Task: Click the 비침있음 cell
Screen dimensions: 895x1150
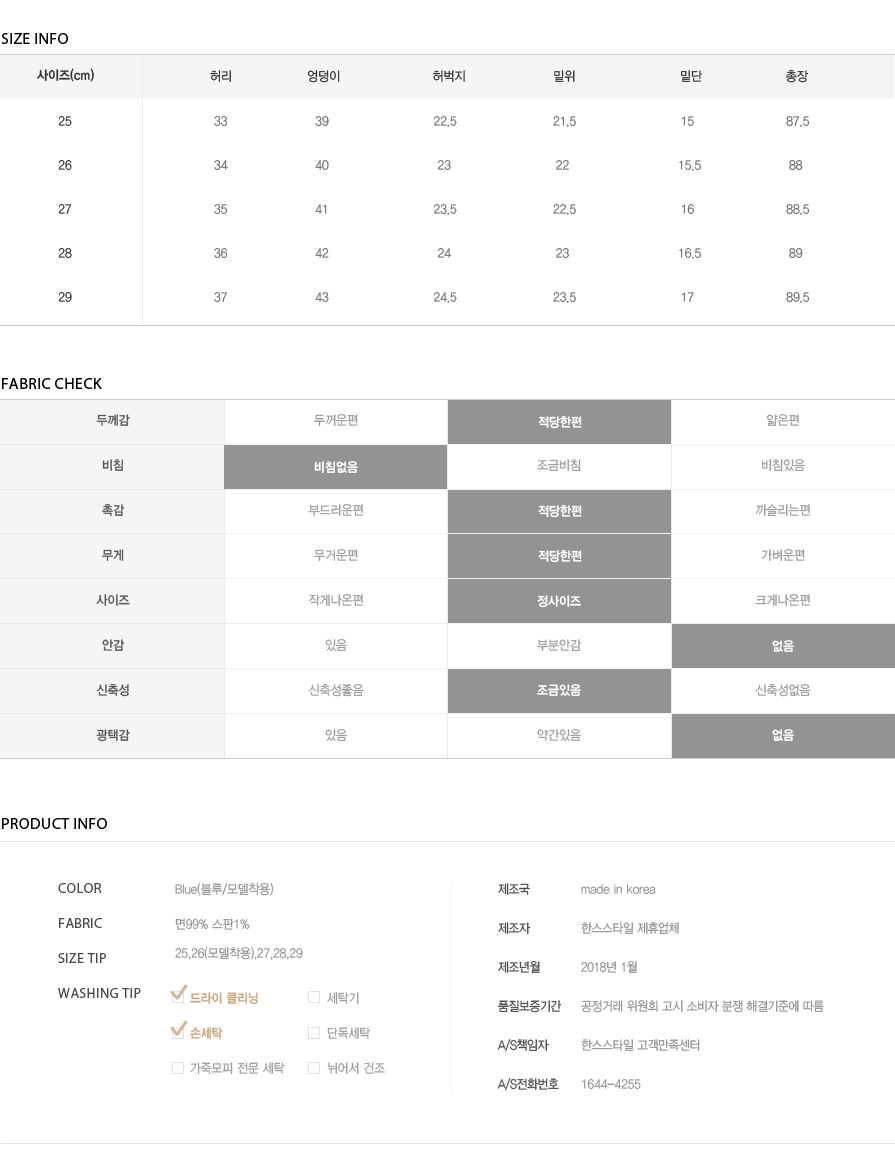Action: coord(783,465)
